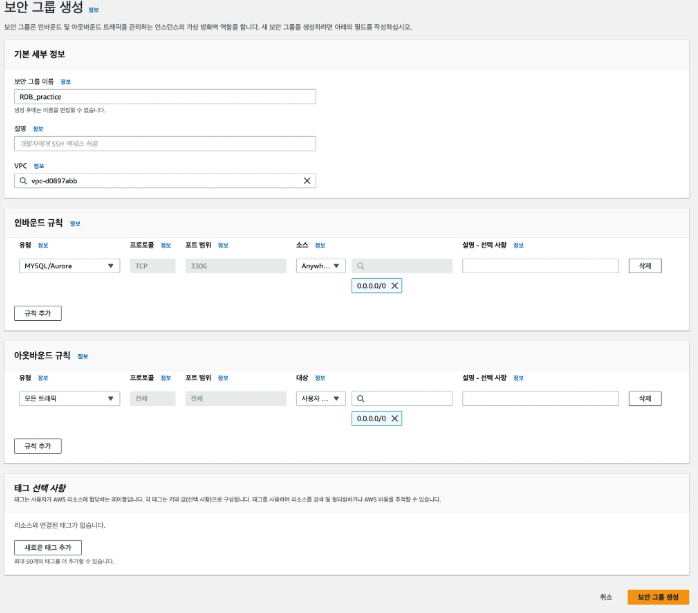
Task: Open 정보 link next to page title
Action: tap(93, 10)
